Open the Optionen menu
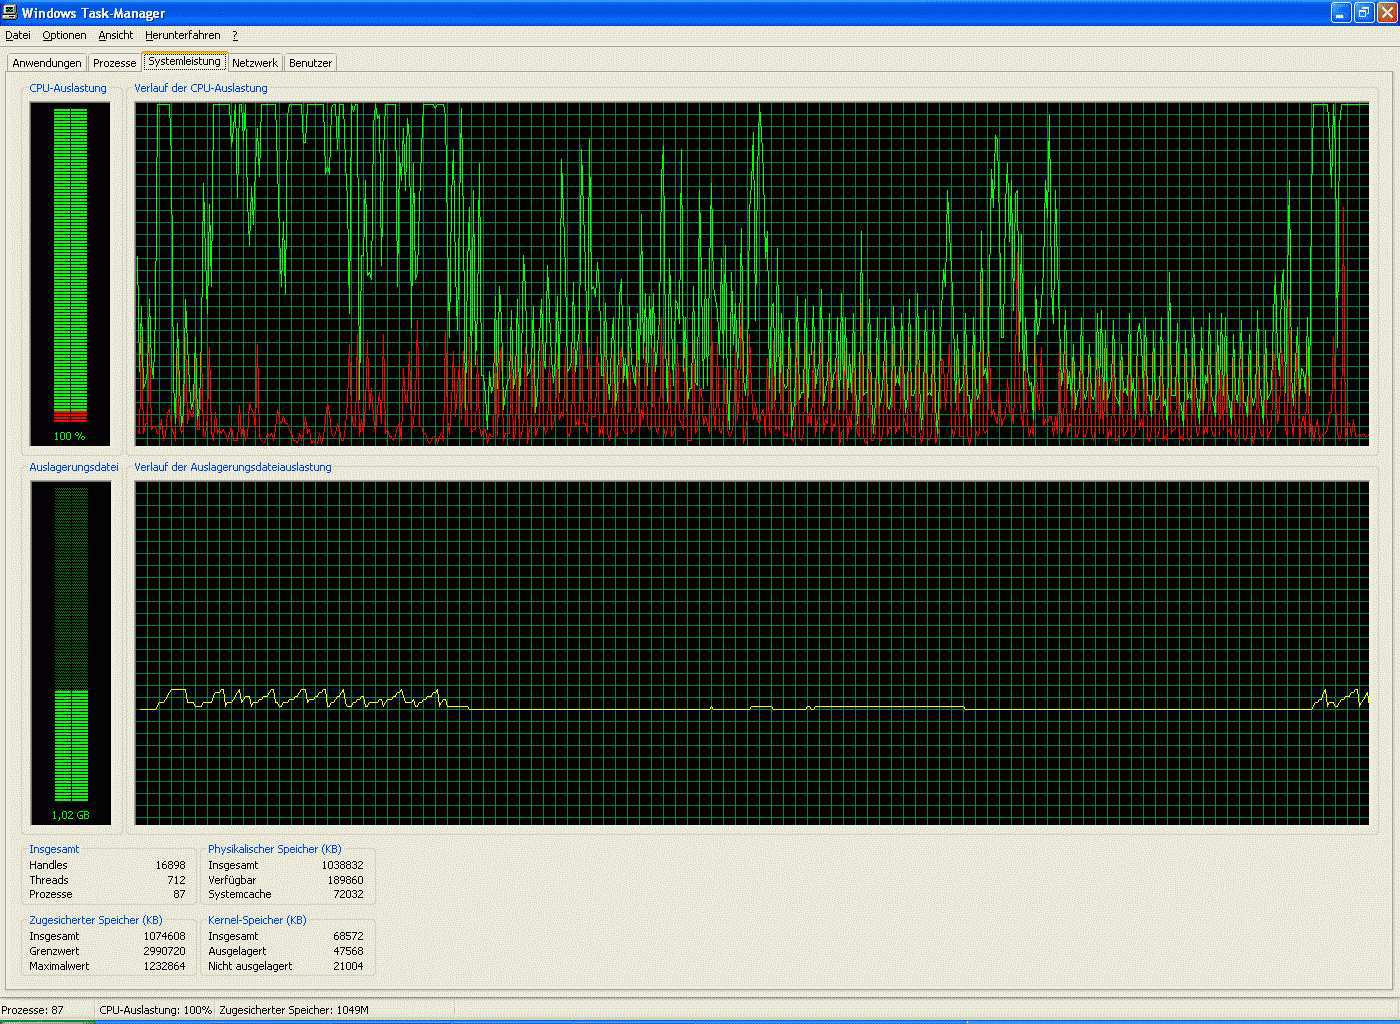The image size is (1400, 1024). click(x=64, y=35)
